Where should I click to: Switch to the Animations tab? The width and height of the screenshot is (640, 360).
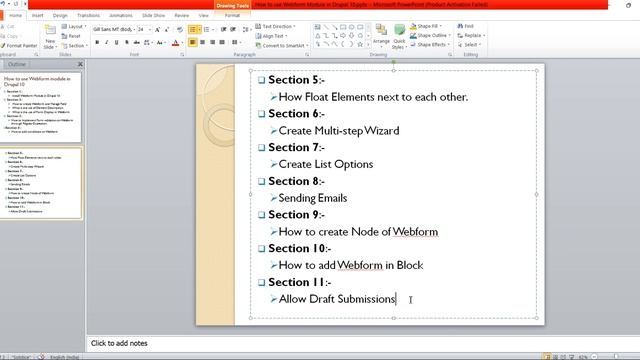click(x=121, y=16)
